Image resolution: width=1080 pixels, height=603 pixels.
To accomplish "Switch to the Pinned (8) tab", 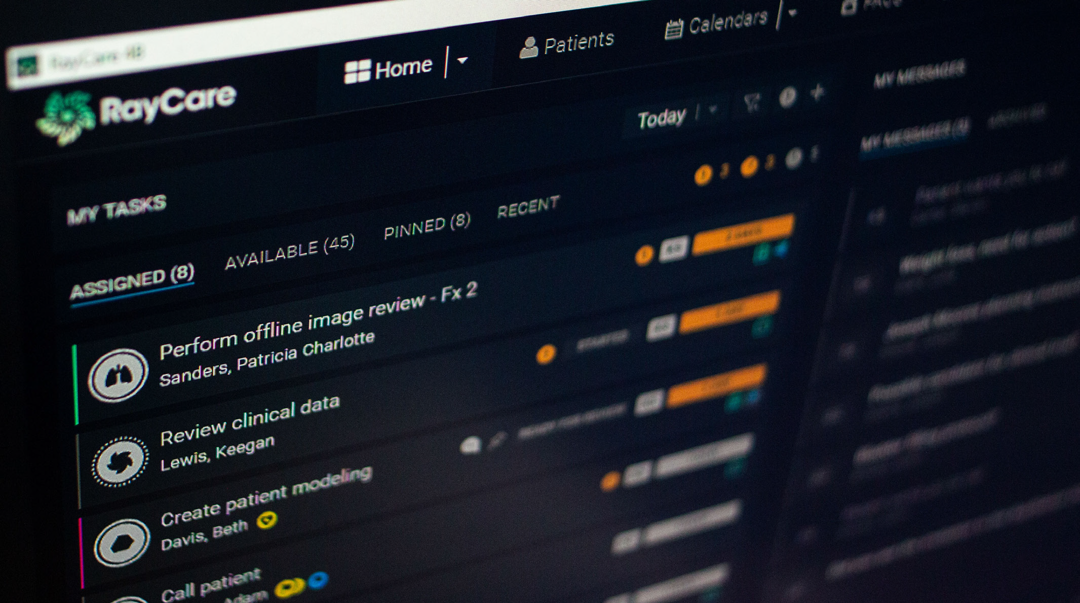I will click(427, 226).
